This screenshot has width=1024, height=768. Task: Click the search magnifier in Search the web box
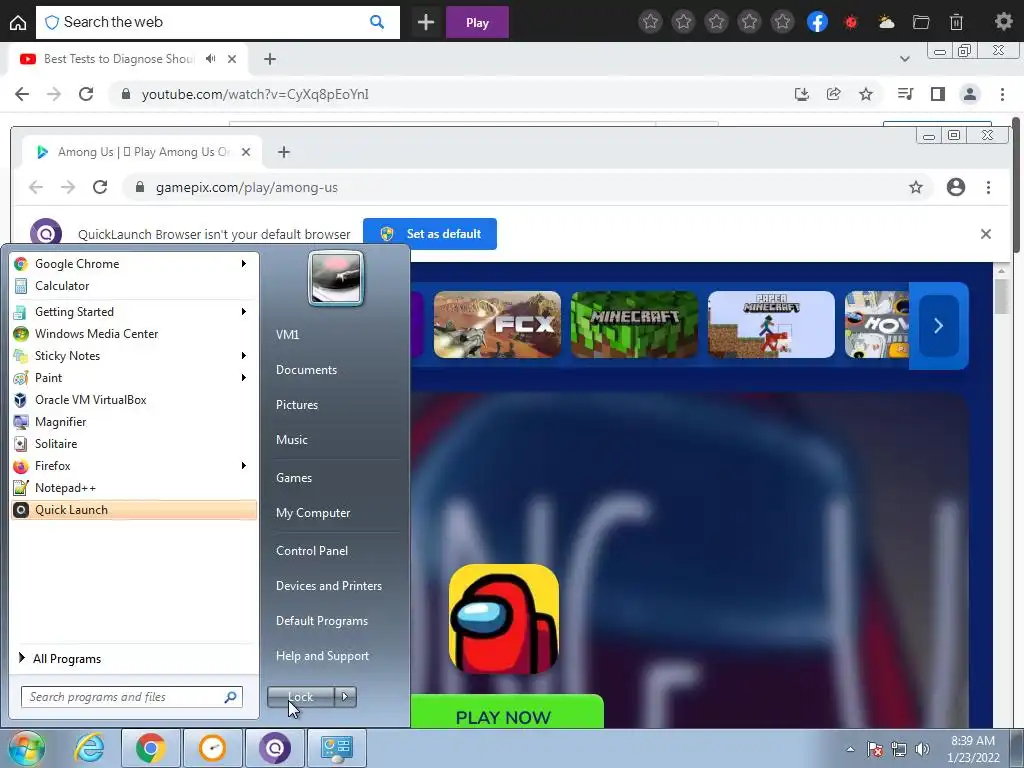point(377,22)
